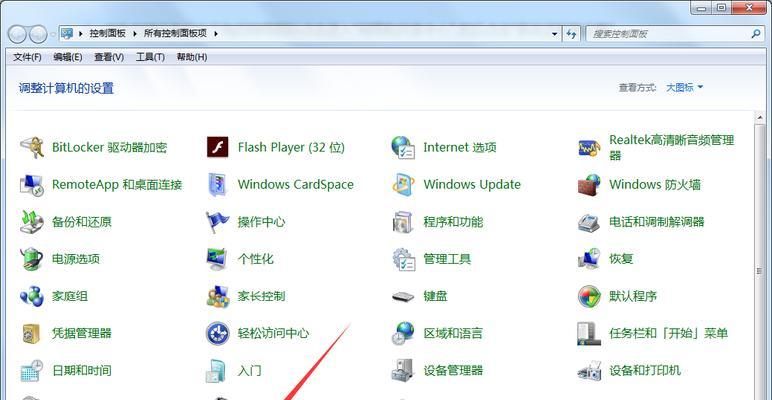The image size is (772, 400).
Task: Open the 电源选项 link text
Action: click(x=76, y=259)
